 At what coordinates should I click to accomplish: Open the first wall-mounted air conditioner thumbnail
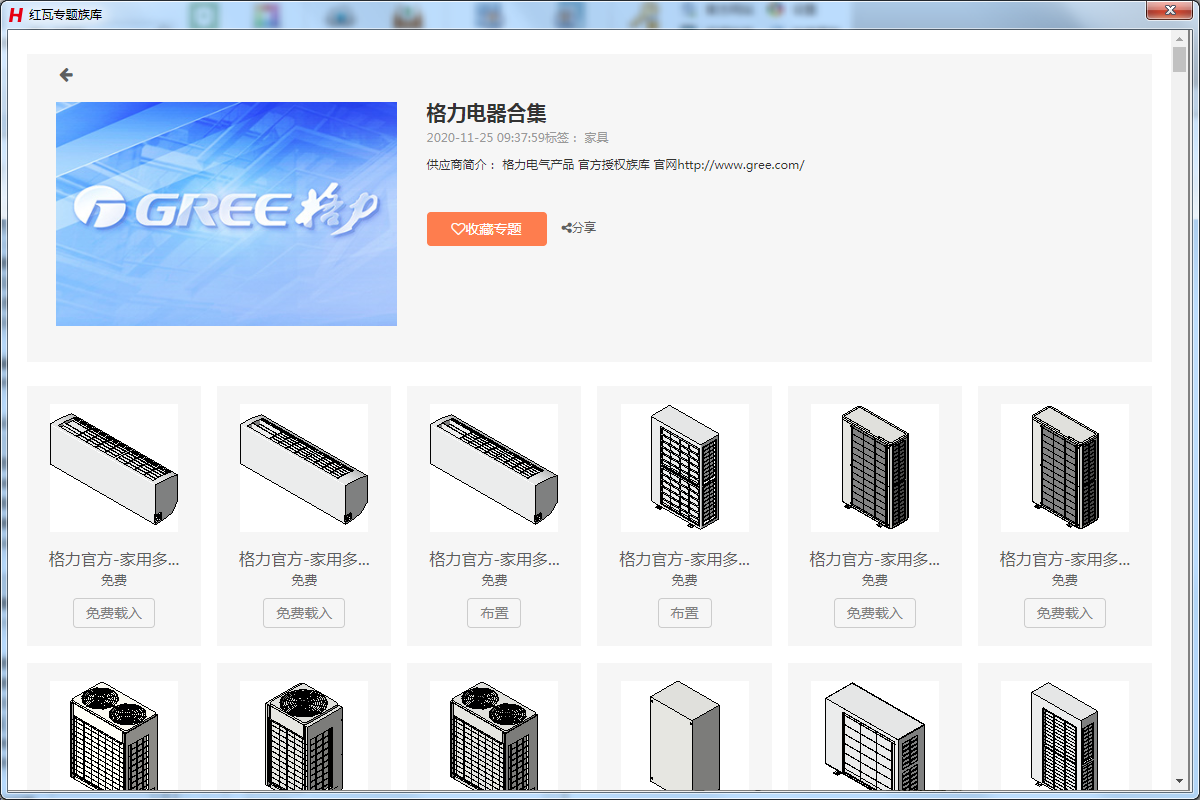[113, 468]
